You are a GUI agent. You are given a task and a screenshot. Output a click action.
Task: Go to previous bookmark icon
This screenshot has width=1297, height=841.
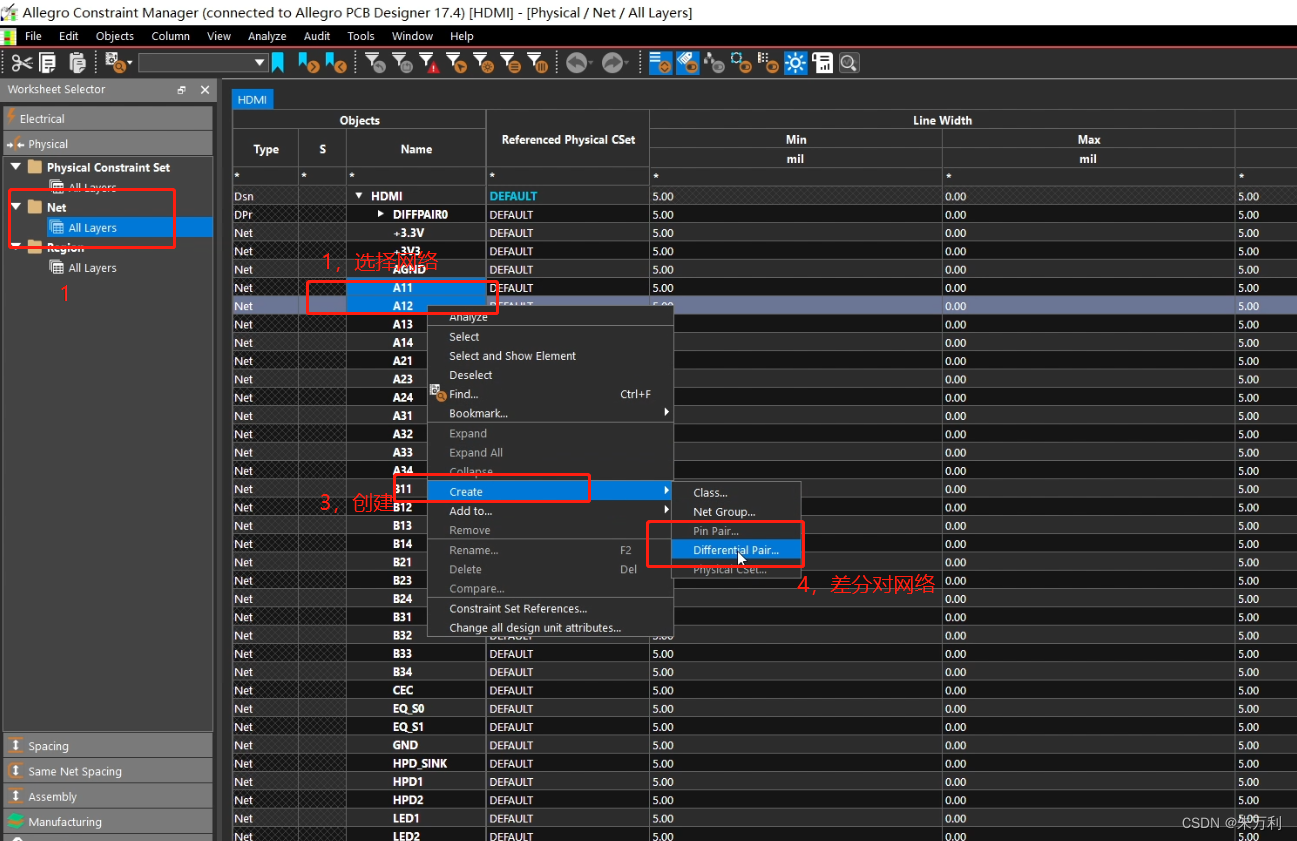(x=336, y=63)
